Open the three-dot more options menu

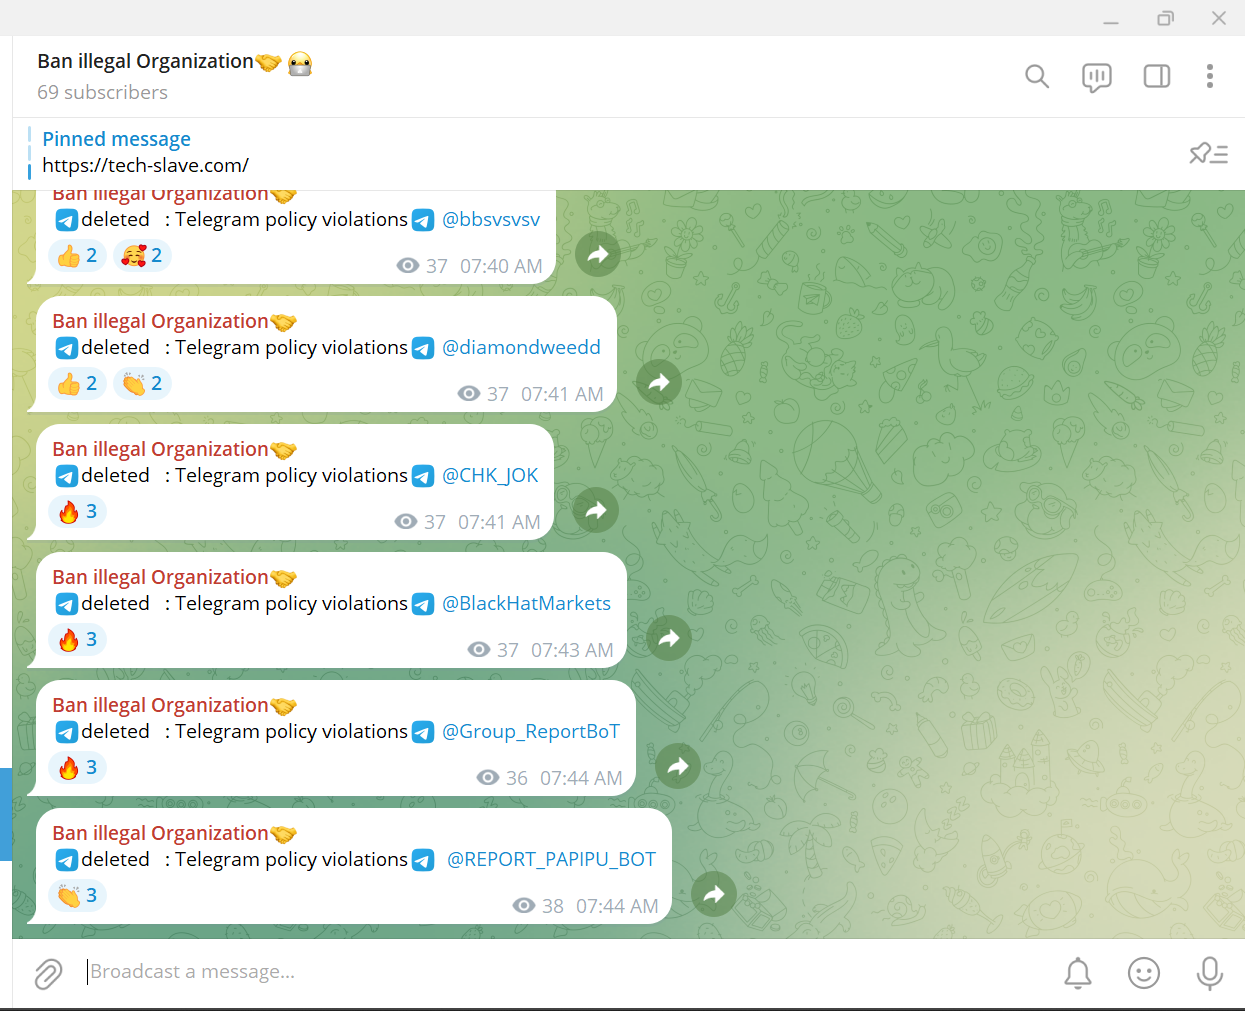(1210, 76)
